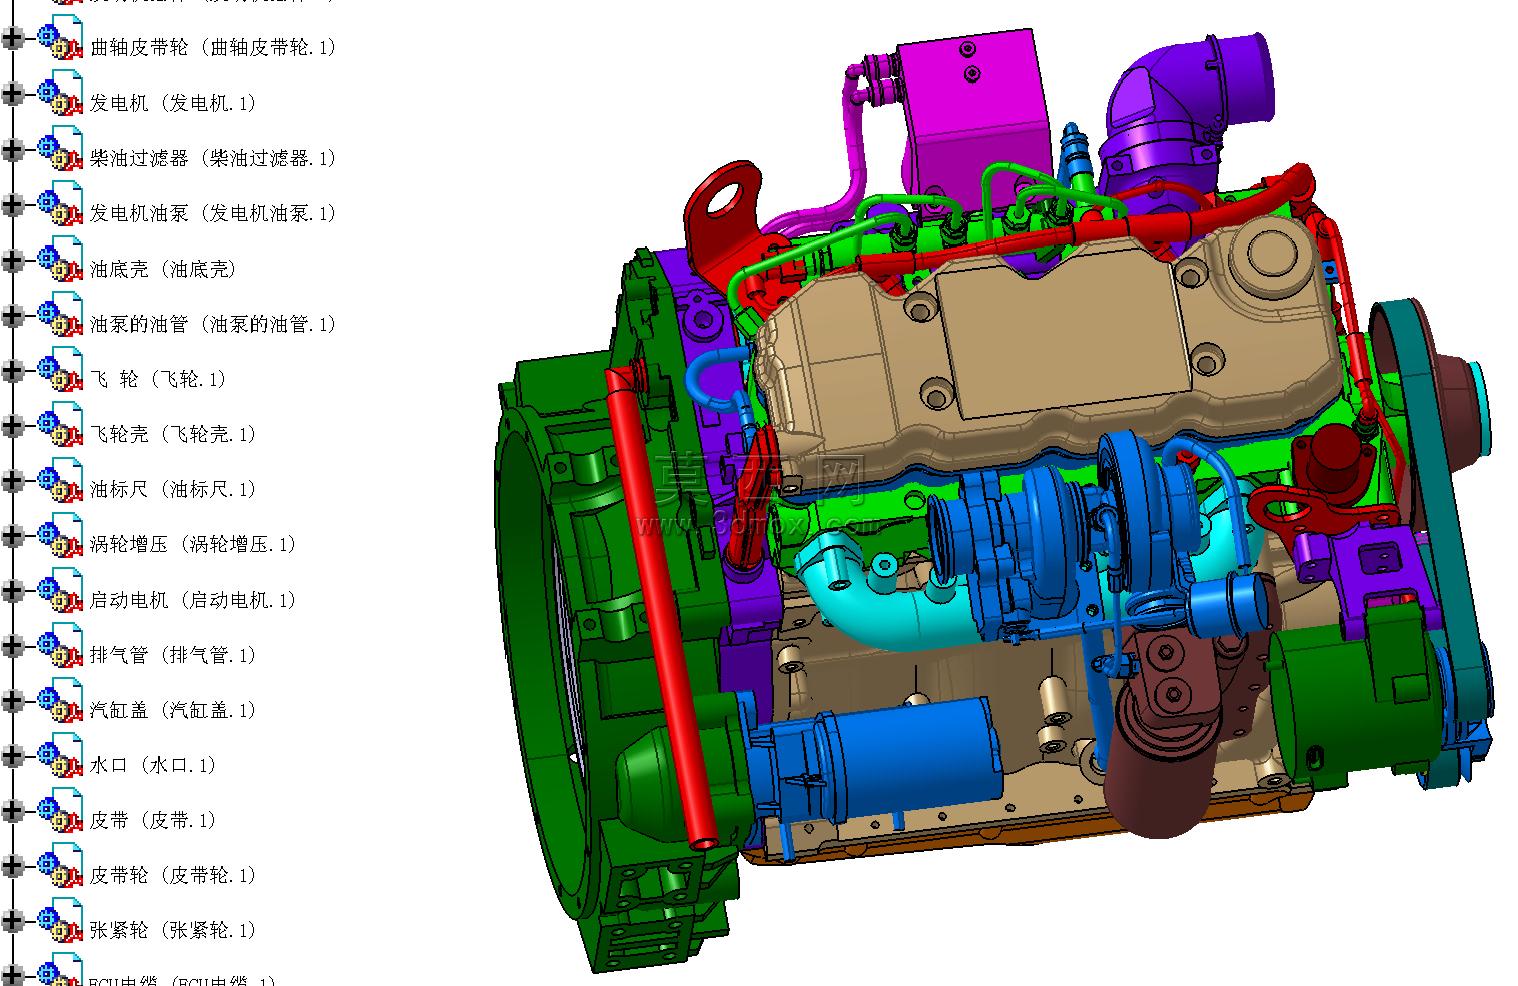The width and height of the screenshot is (1518, 986).
Task: Select 水口 (水口.1) tree entry
Action: 153,765
